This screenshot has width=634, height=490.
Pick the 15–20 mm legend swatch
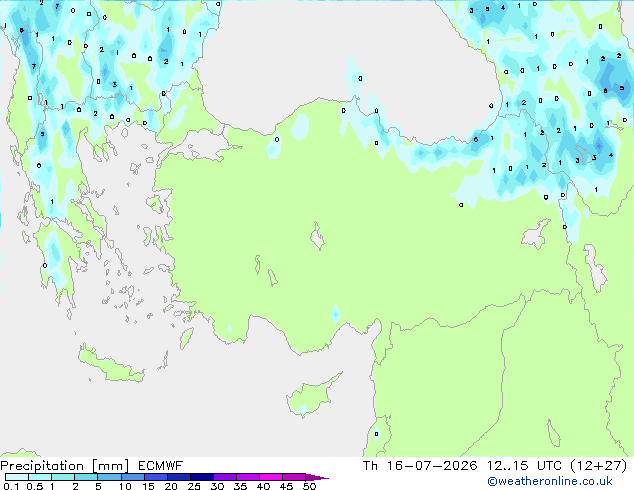155,477
